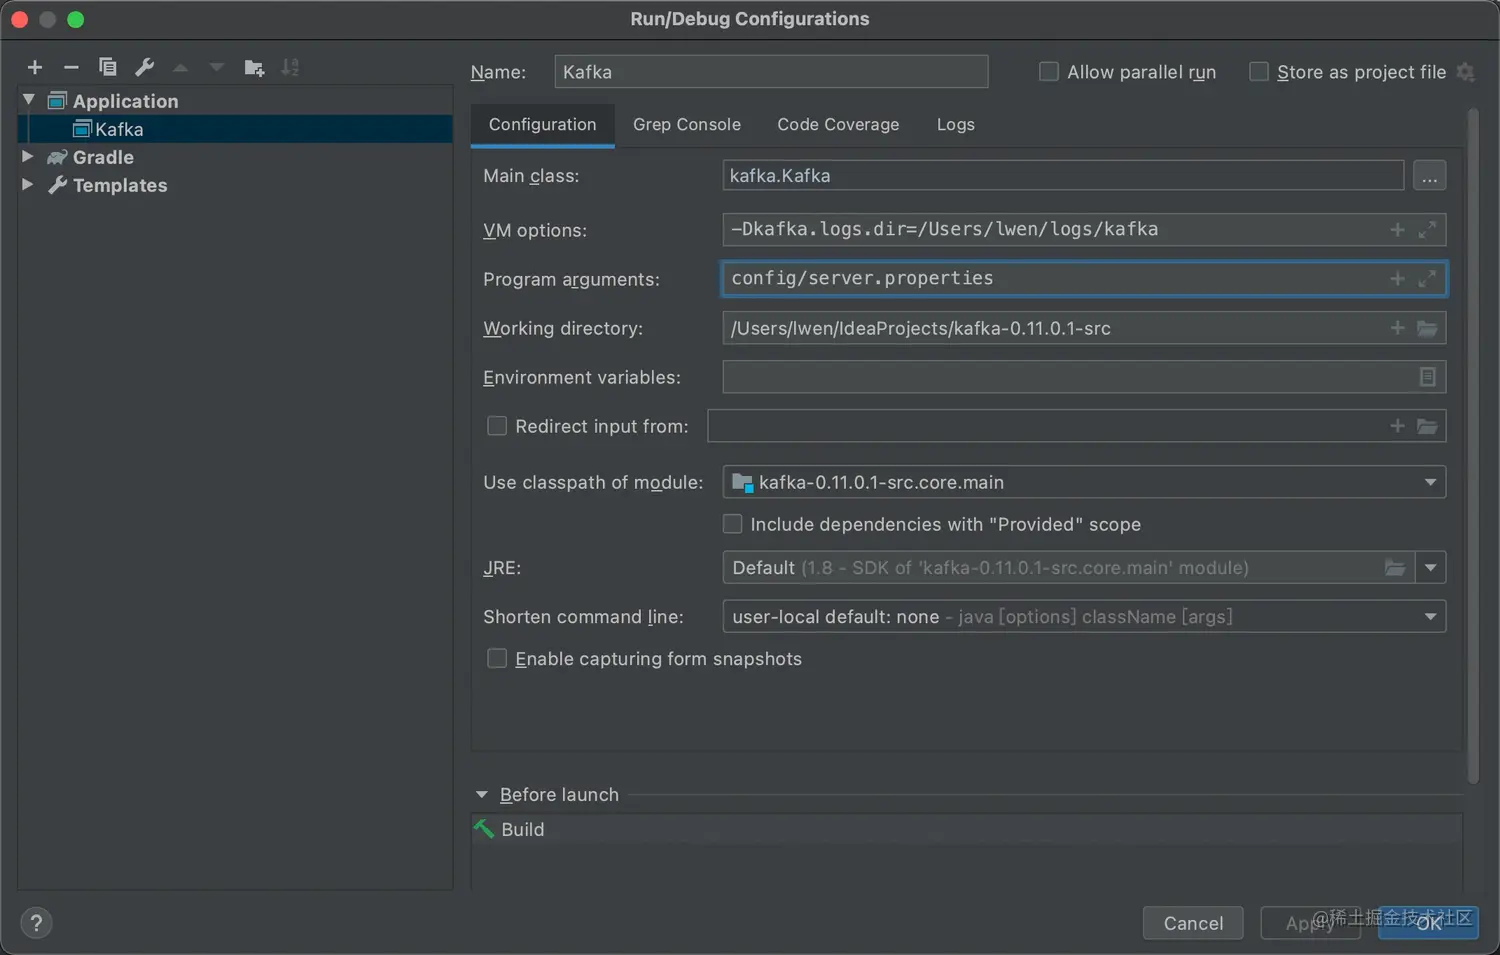Image resolution: width=1500 pixels, height=955 pixels.
Task: Open the Logs tab
Action: point(956,125)
